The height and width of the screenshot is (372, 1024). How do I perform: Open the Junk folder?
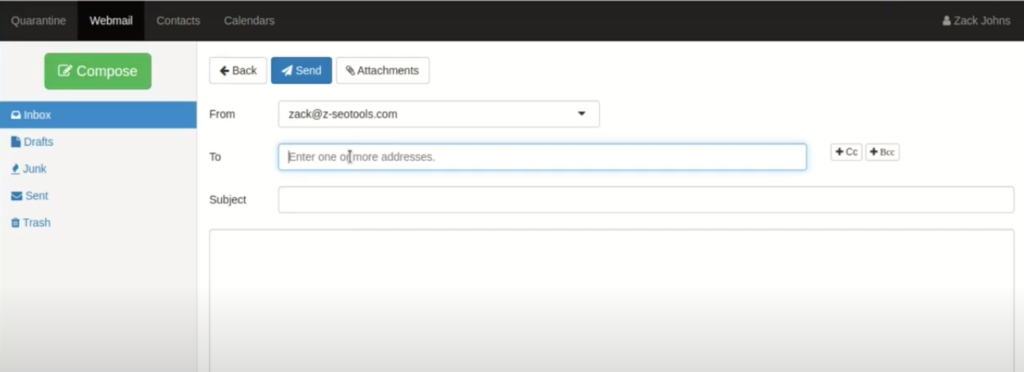(98, 168)
